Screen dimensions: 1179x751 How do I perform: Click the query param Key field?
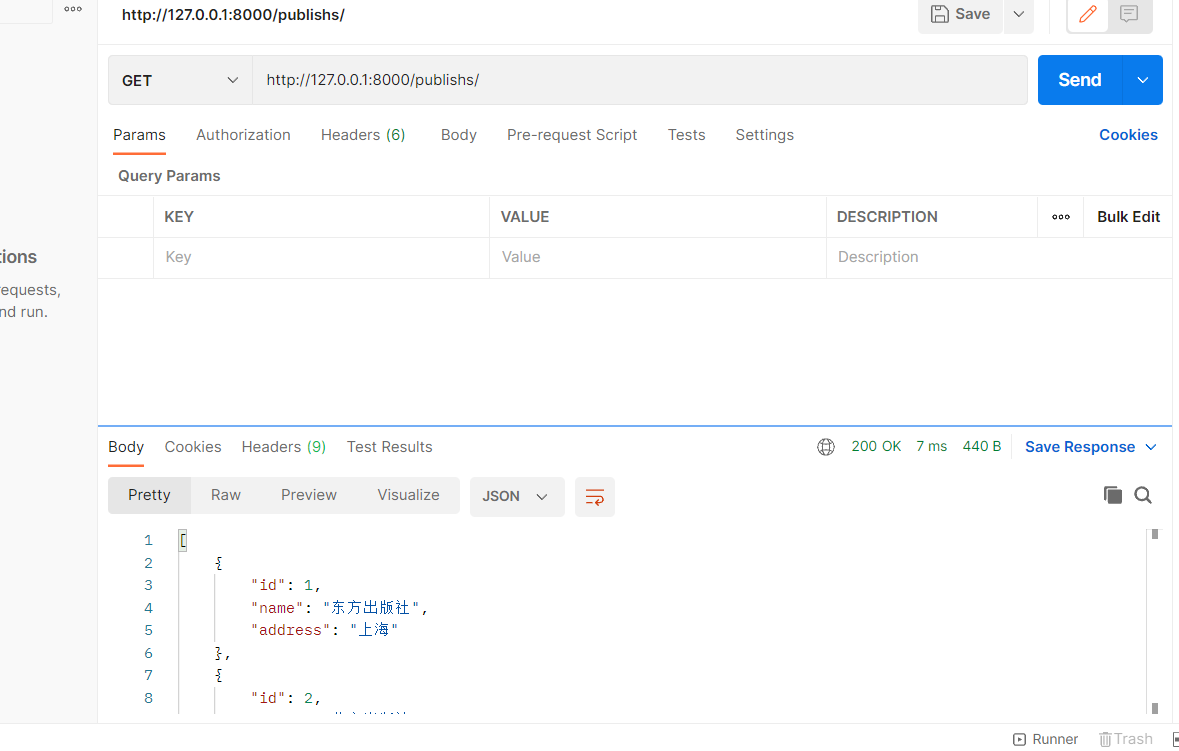click(x=320, y=257)
